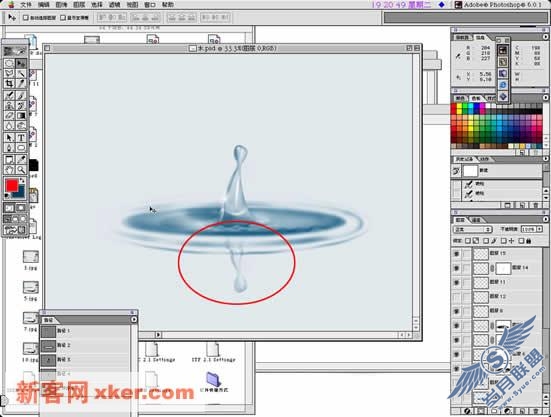Select the Type tool in toolbox

pos(21,137)
